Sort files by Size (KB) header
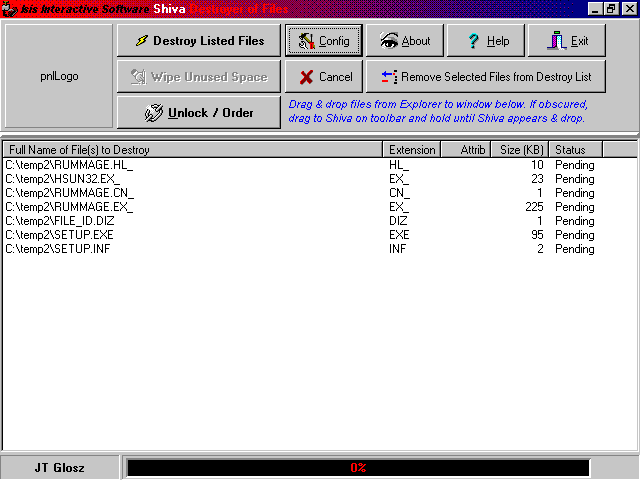Image resolution: width=640 pixels, height=480 pixels. 519,150
